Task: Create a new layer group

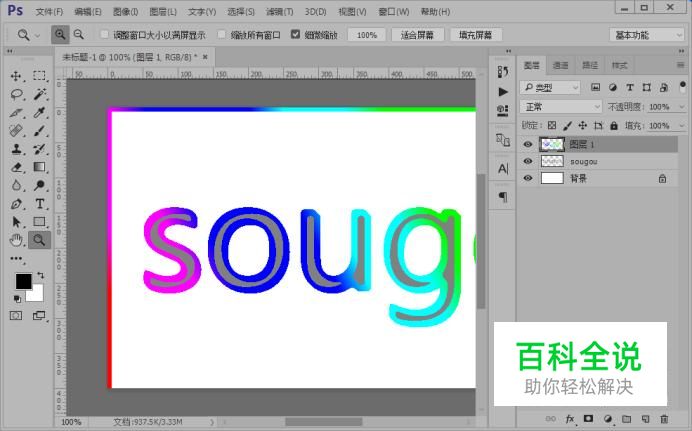Action: (627, 419)
